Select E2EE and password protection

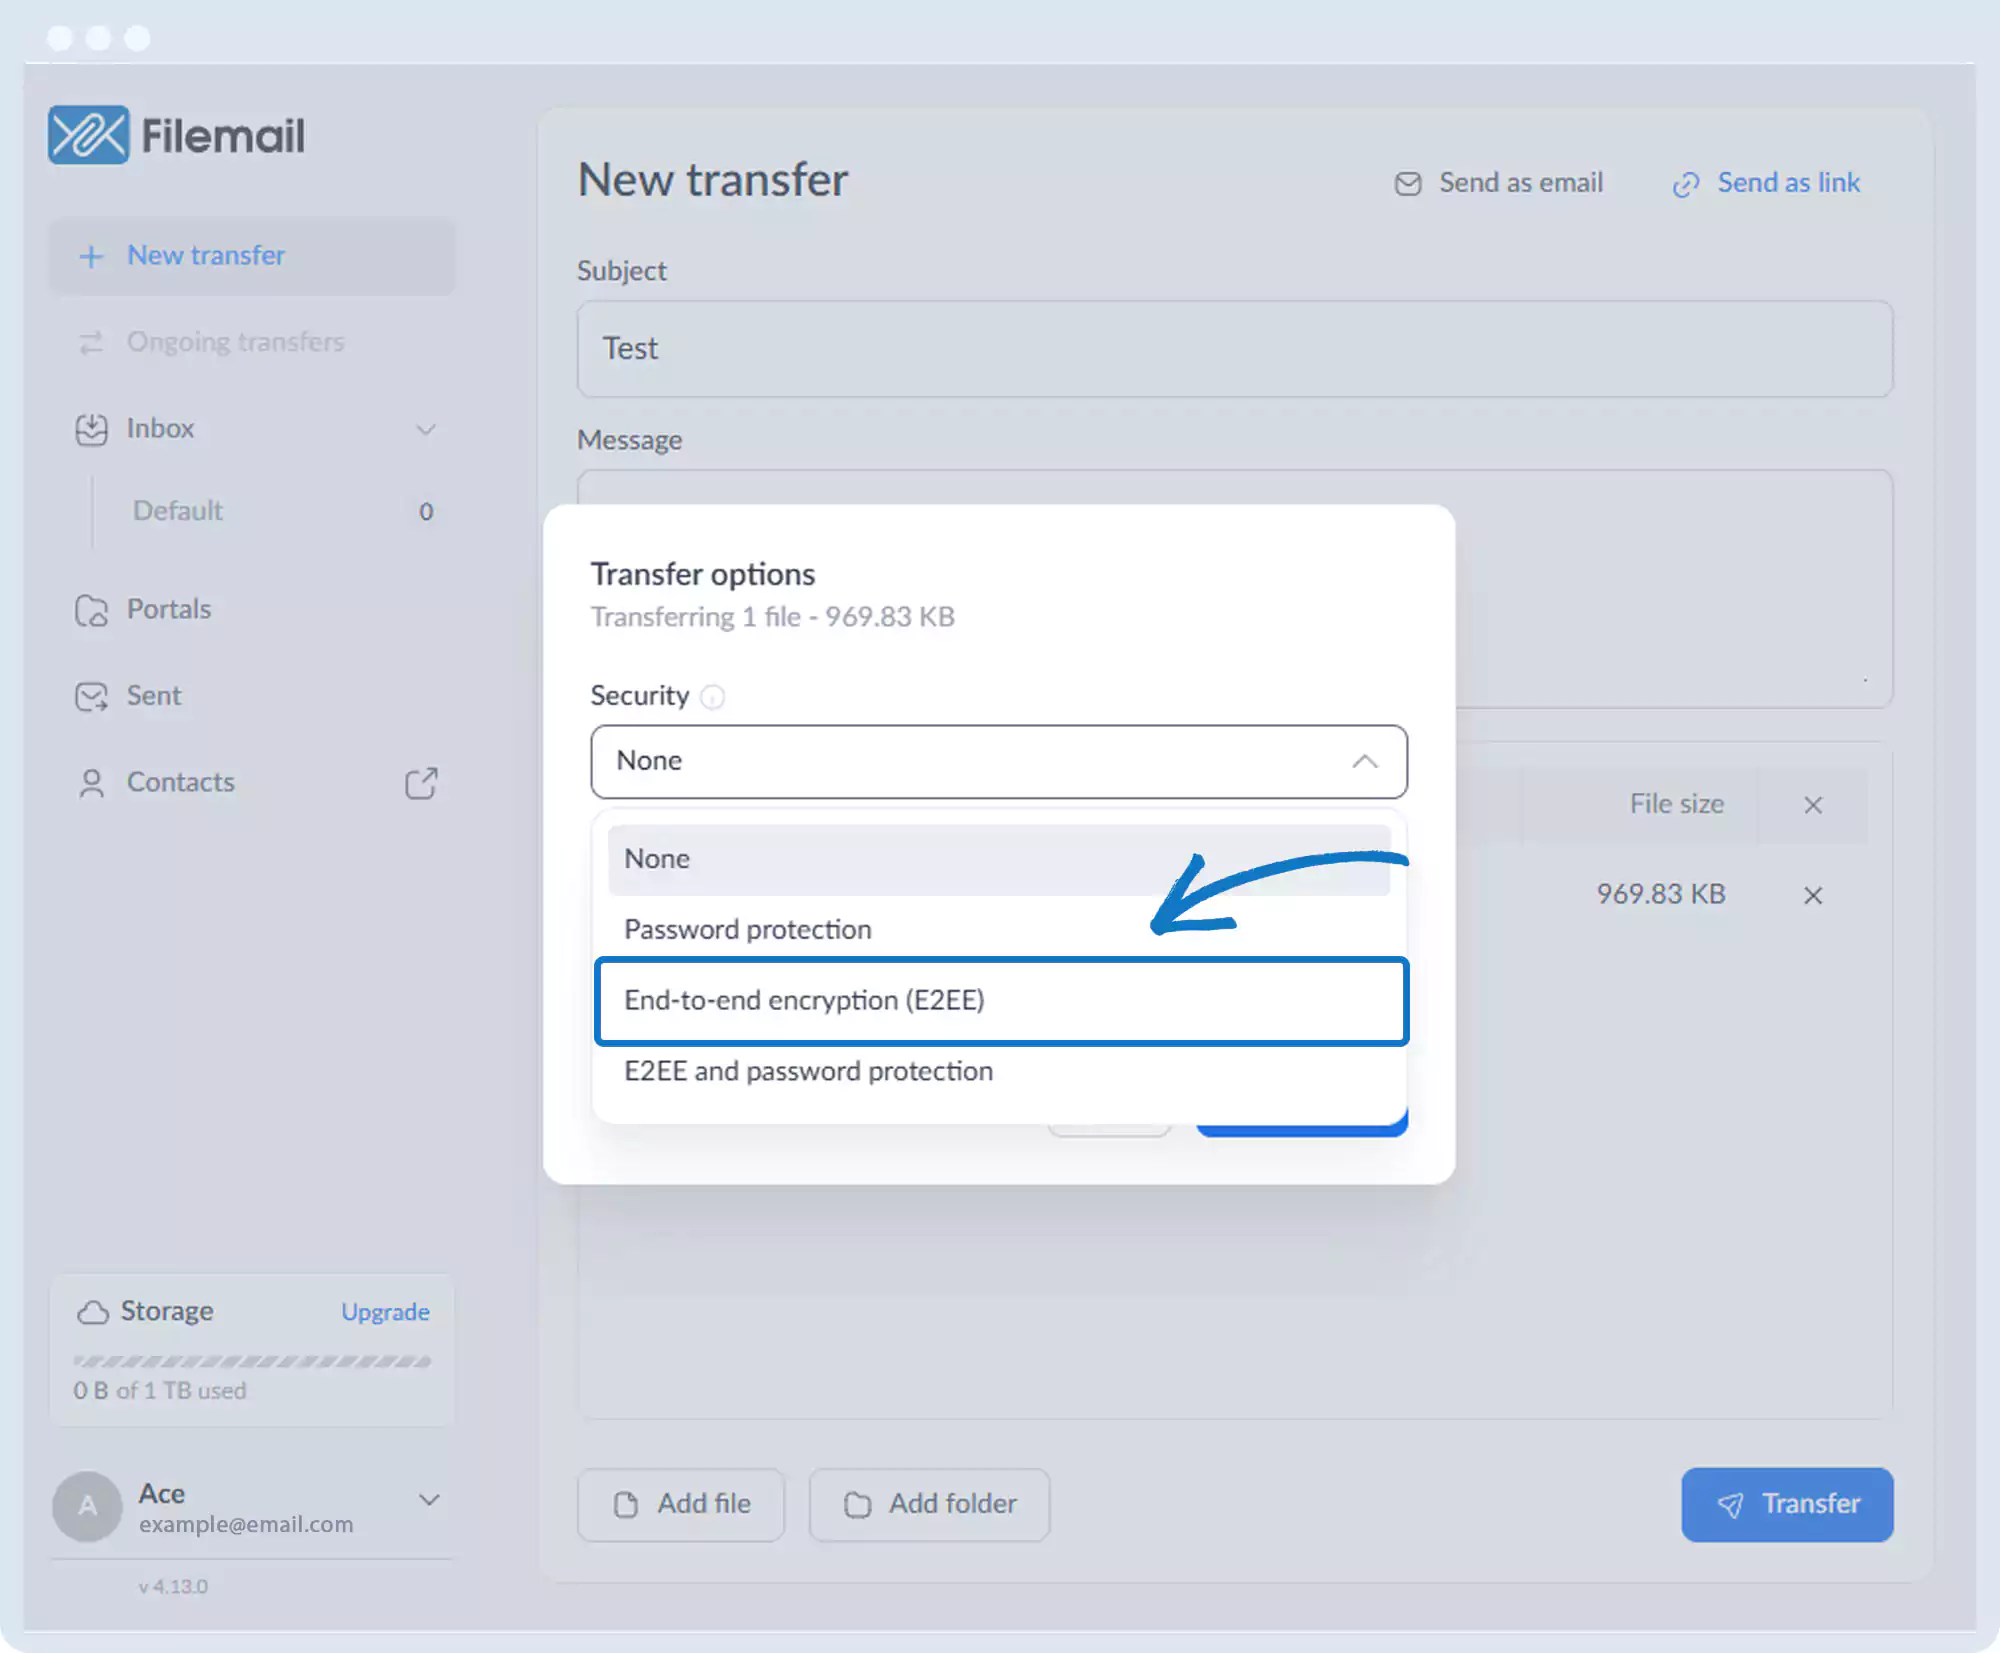coord(808,1072)
